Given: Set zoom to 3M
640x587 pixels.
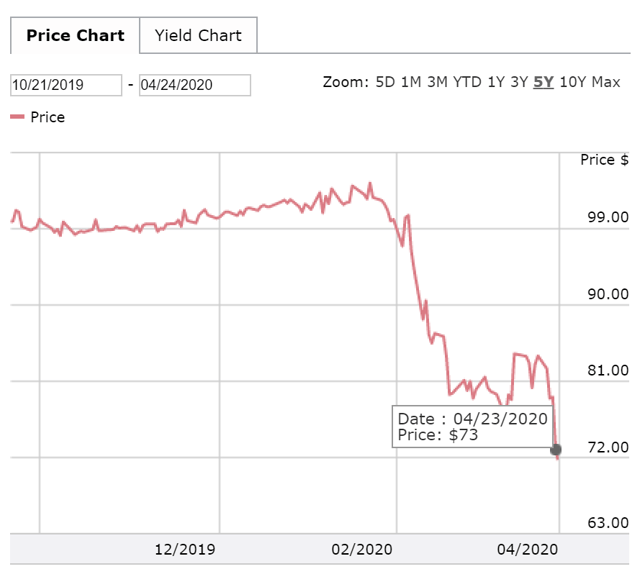Looking at the screenshot, I should point(437,82).
